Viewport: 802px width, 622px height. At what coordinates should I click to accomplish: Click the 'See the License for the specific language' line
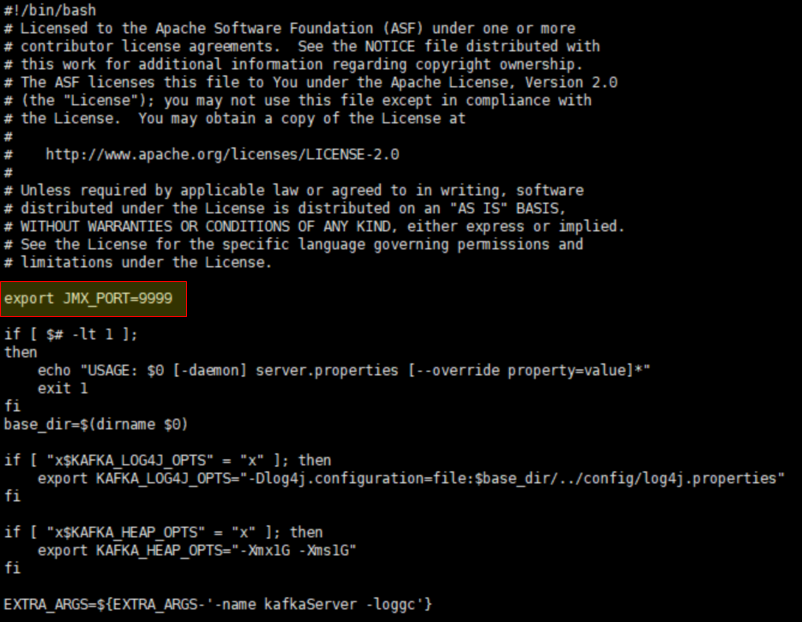pyautogui.click(x=294, y=245)
